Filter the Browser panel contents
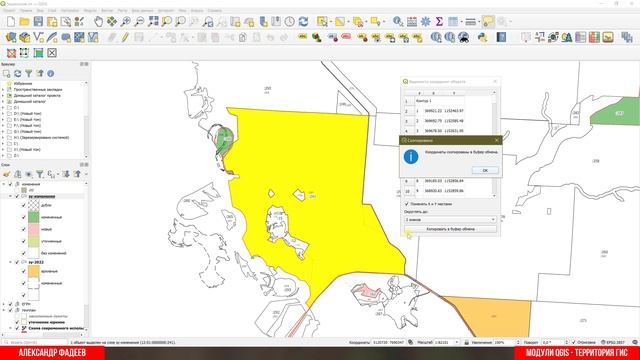This screenshot has height=360, width=640. pyautogui.click(x=29, y=73)
